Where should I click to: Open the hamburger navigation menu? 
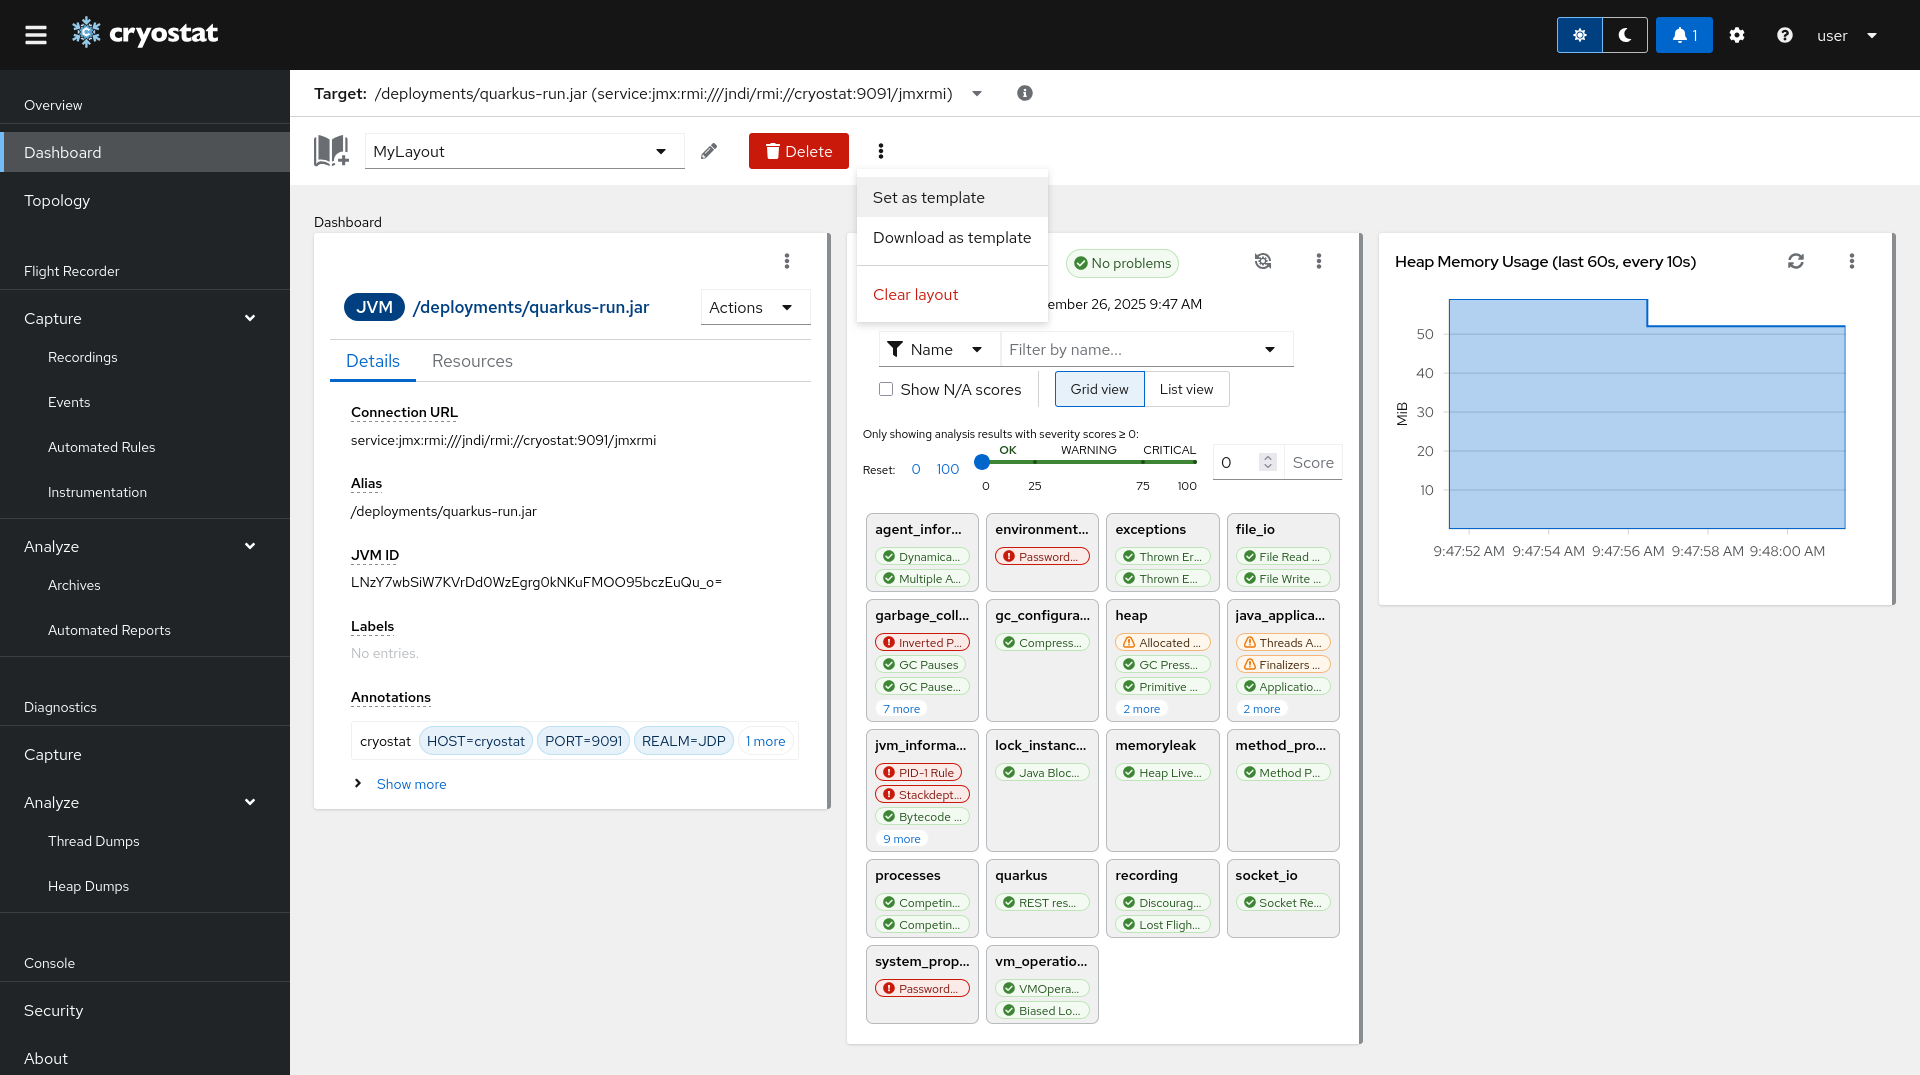pos(36,35)
